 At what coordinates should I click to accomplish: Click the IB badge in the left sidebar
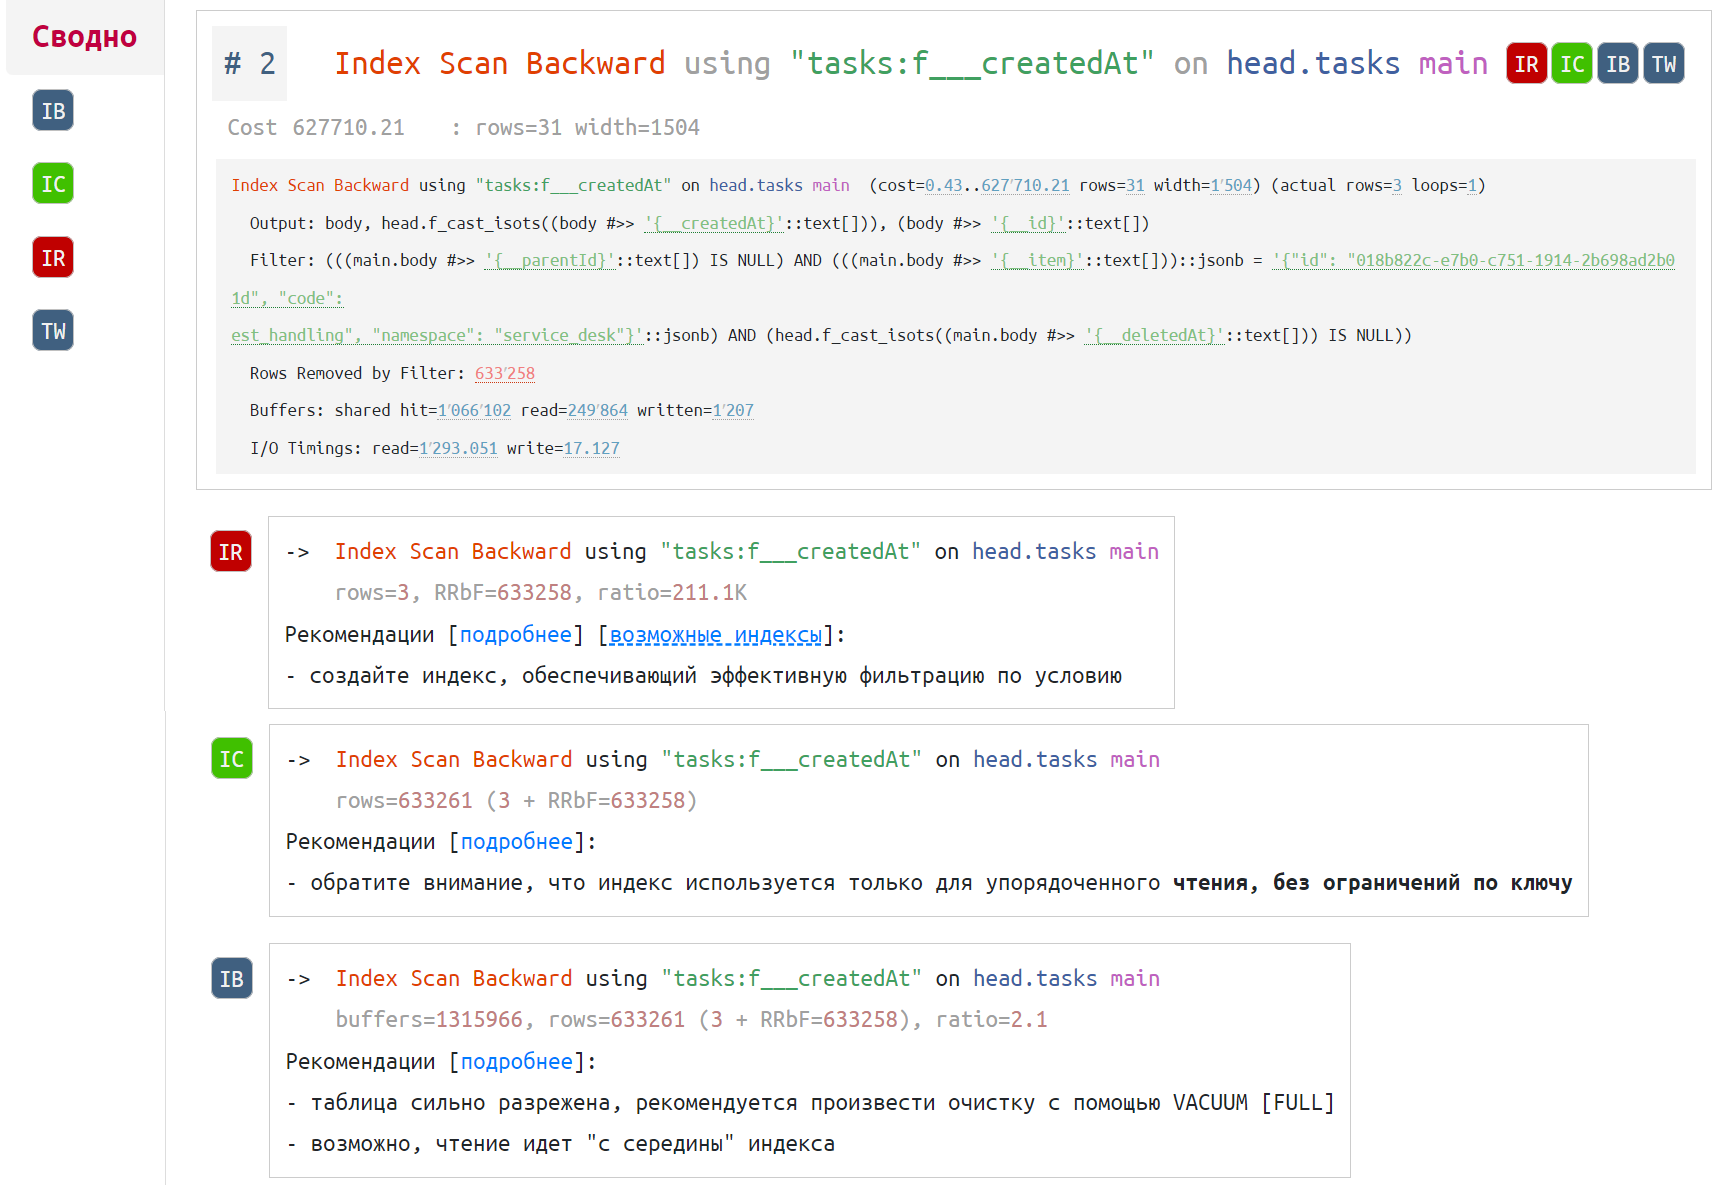(53, 110)
